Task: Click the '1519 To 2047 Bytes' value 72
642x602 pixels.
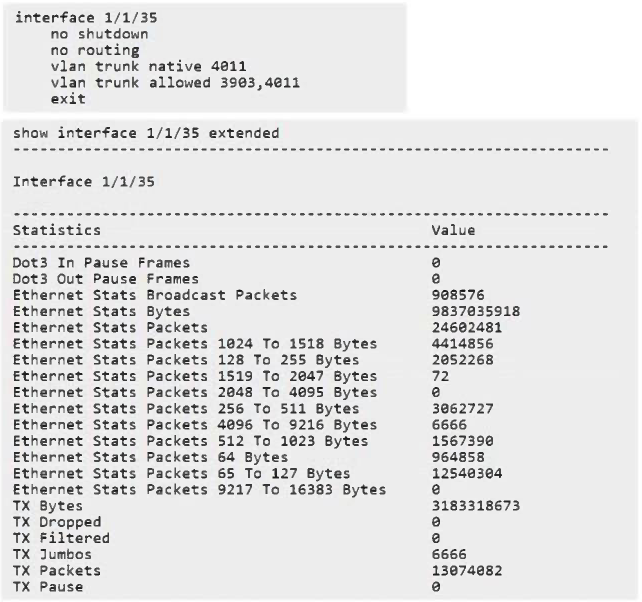Action: (440, 376)
